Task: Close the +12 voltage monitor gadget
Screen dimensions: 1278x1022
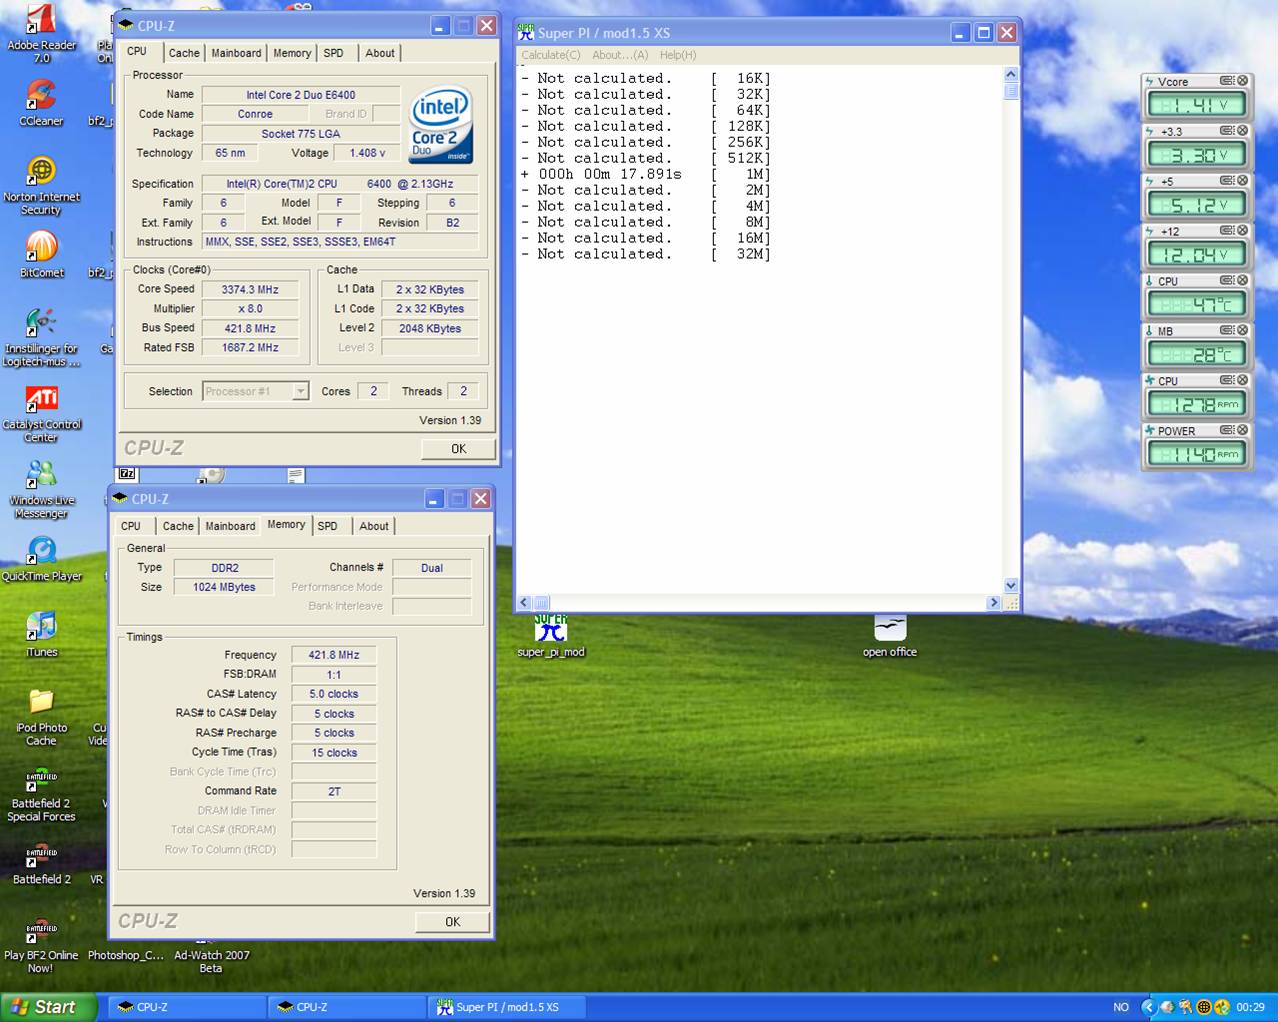Action: (1242, 231)
